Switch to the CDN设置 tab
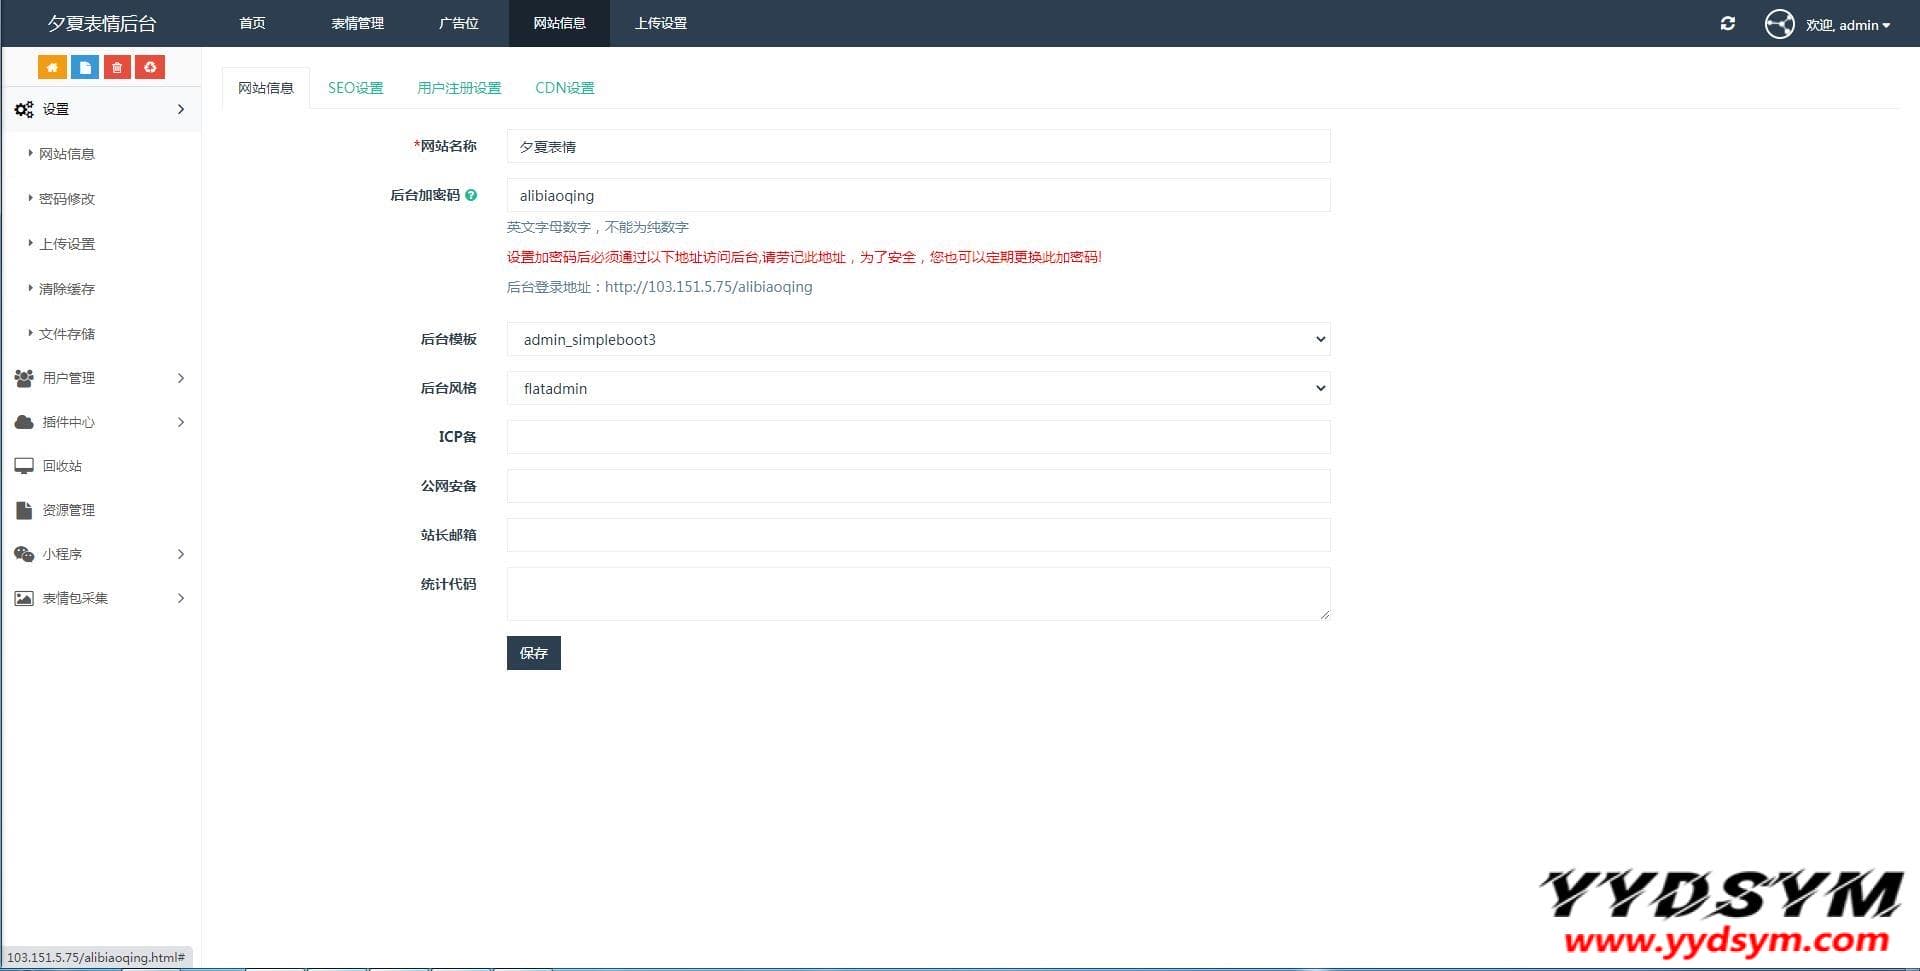This screenshot has height=971, width=1920. 565,88
